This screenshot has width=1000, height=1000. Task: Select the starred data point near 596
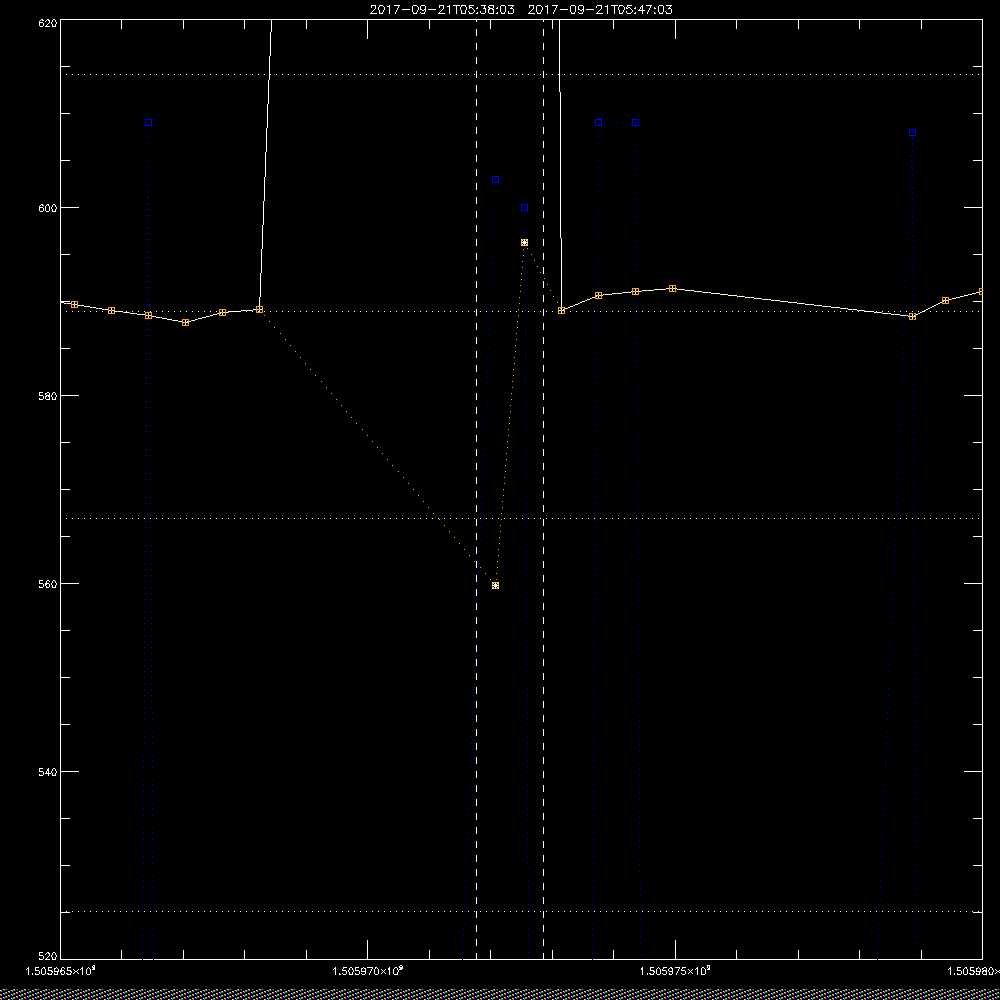[x=524, y=242]
